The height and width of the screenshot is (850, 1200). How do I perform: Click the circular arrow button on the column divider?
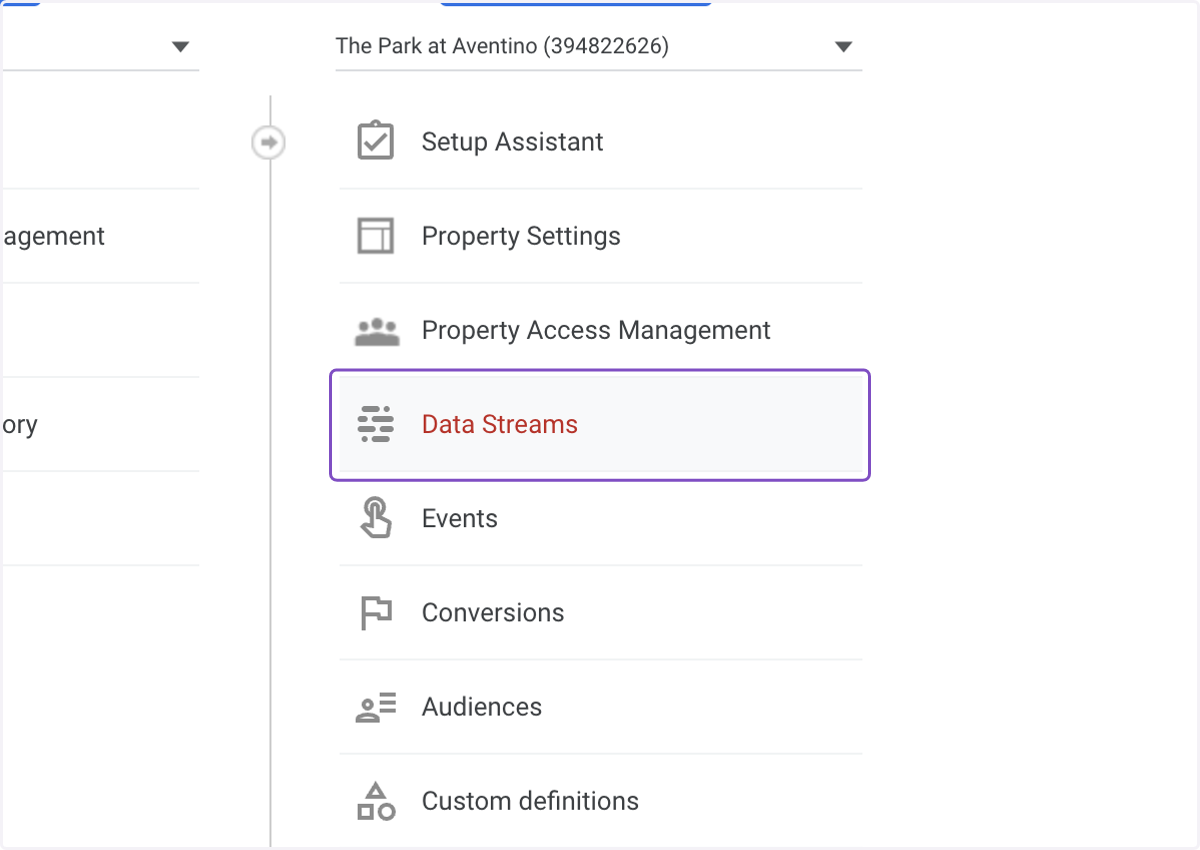tap(268, 143)
